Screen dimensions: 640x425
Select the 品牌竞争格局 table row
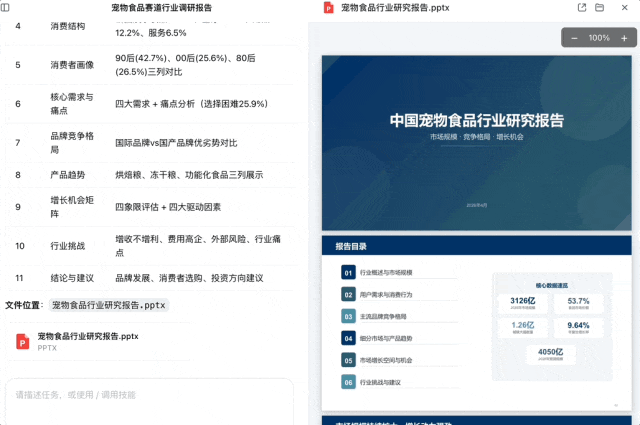(x=150, y=142)
